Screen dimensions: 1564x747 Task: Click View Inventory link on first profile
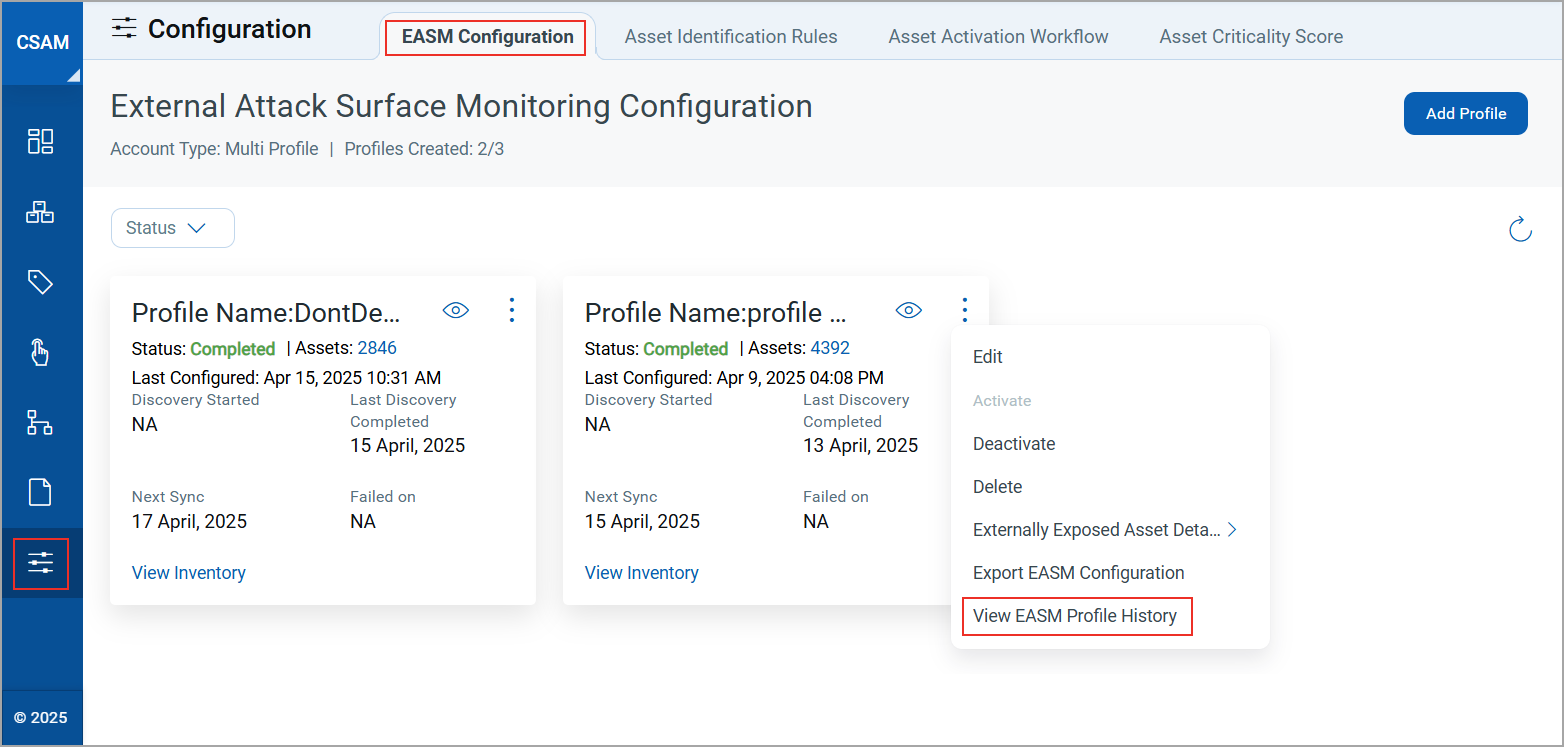[x=189, y=573]
